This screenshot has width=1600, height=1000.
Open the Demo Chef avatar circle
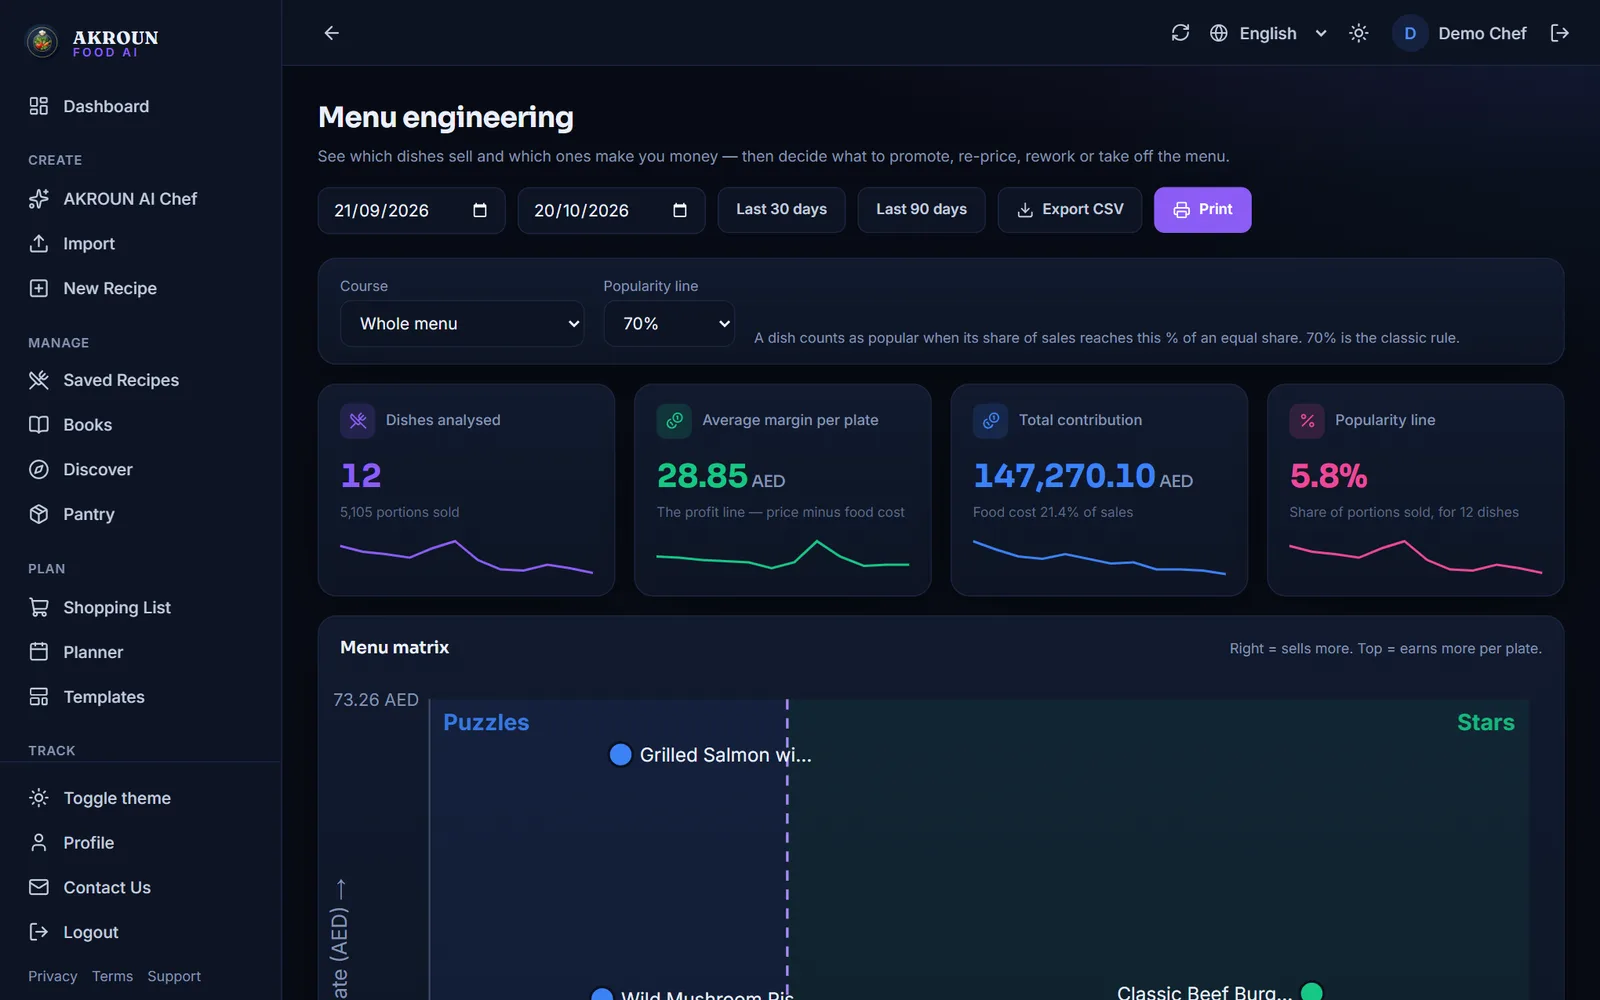(x=1410, y=33)
